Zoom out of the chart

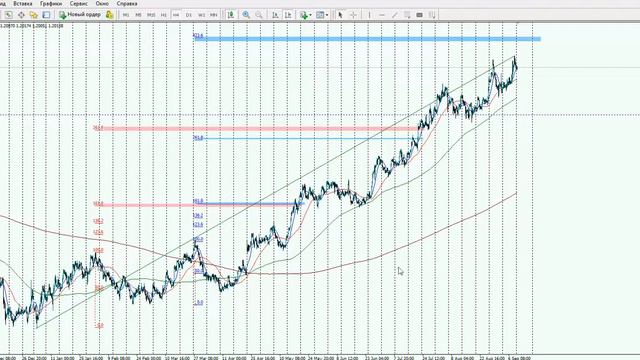[x=259, y=15]
